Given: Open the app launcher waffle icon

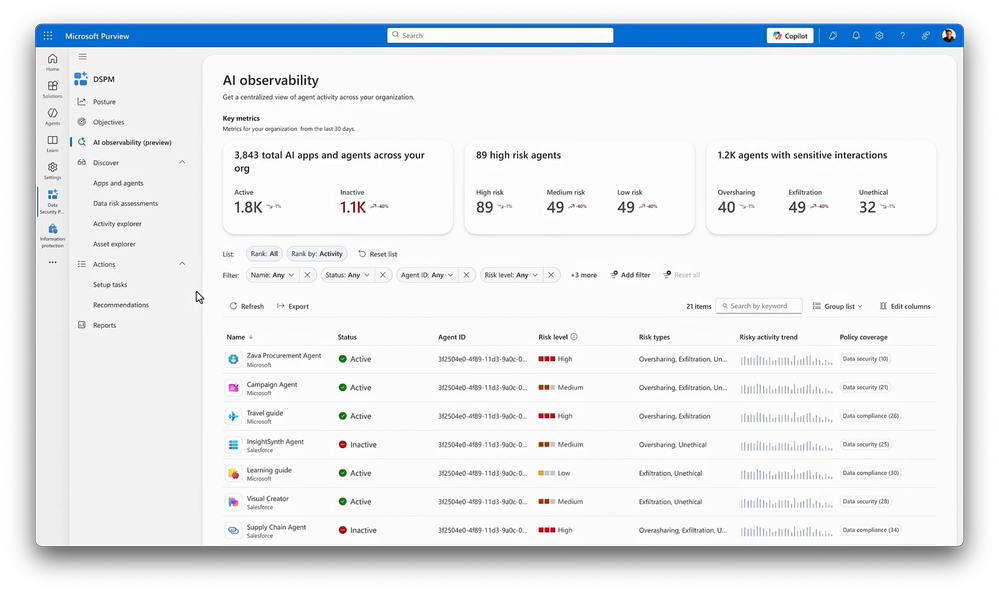Looking at the screenshot, I should [x=48, y=36].
